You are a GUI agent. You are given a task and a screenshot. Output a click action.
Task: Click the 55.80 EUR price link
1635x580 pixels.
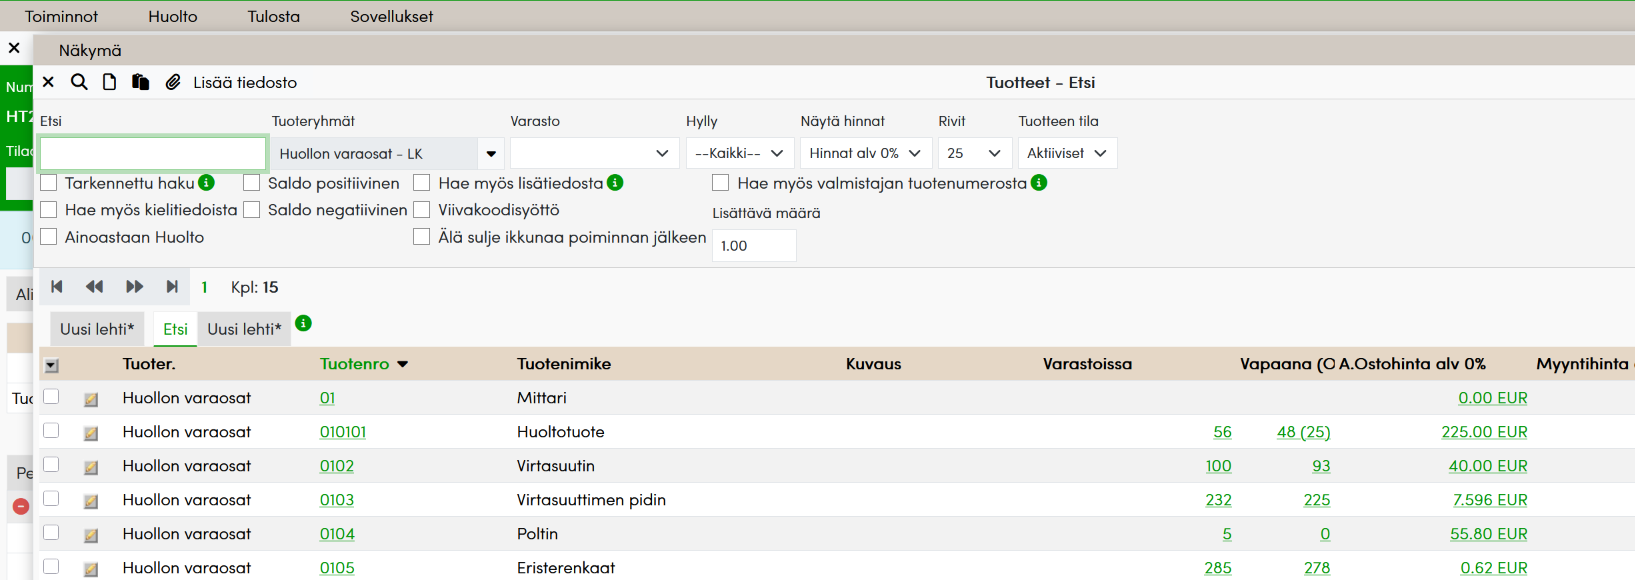click(1488, 534)
